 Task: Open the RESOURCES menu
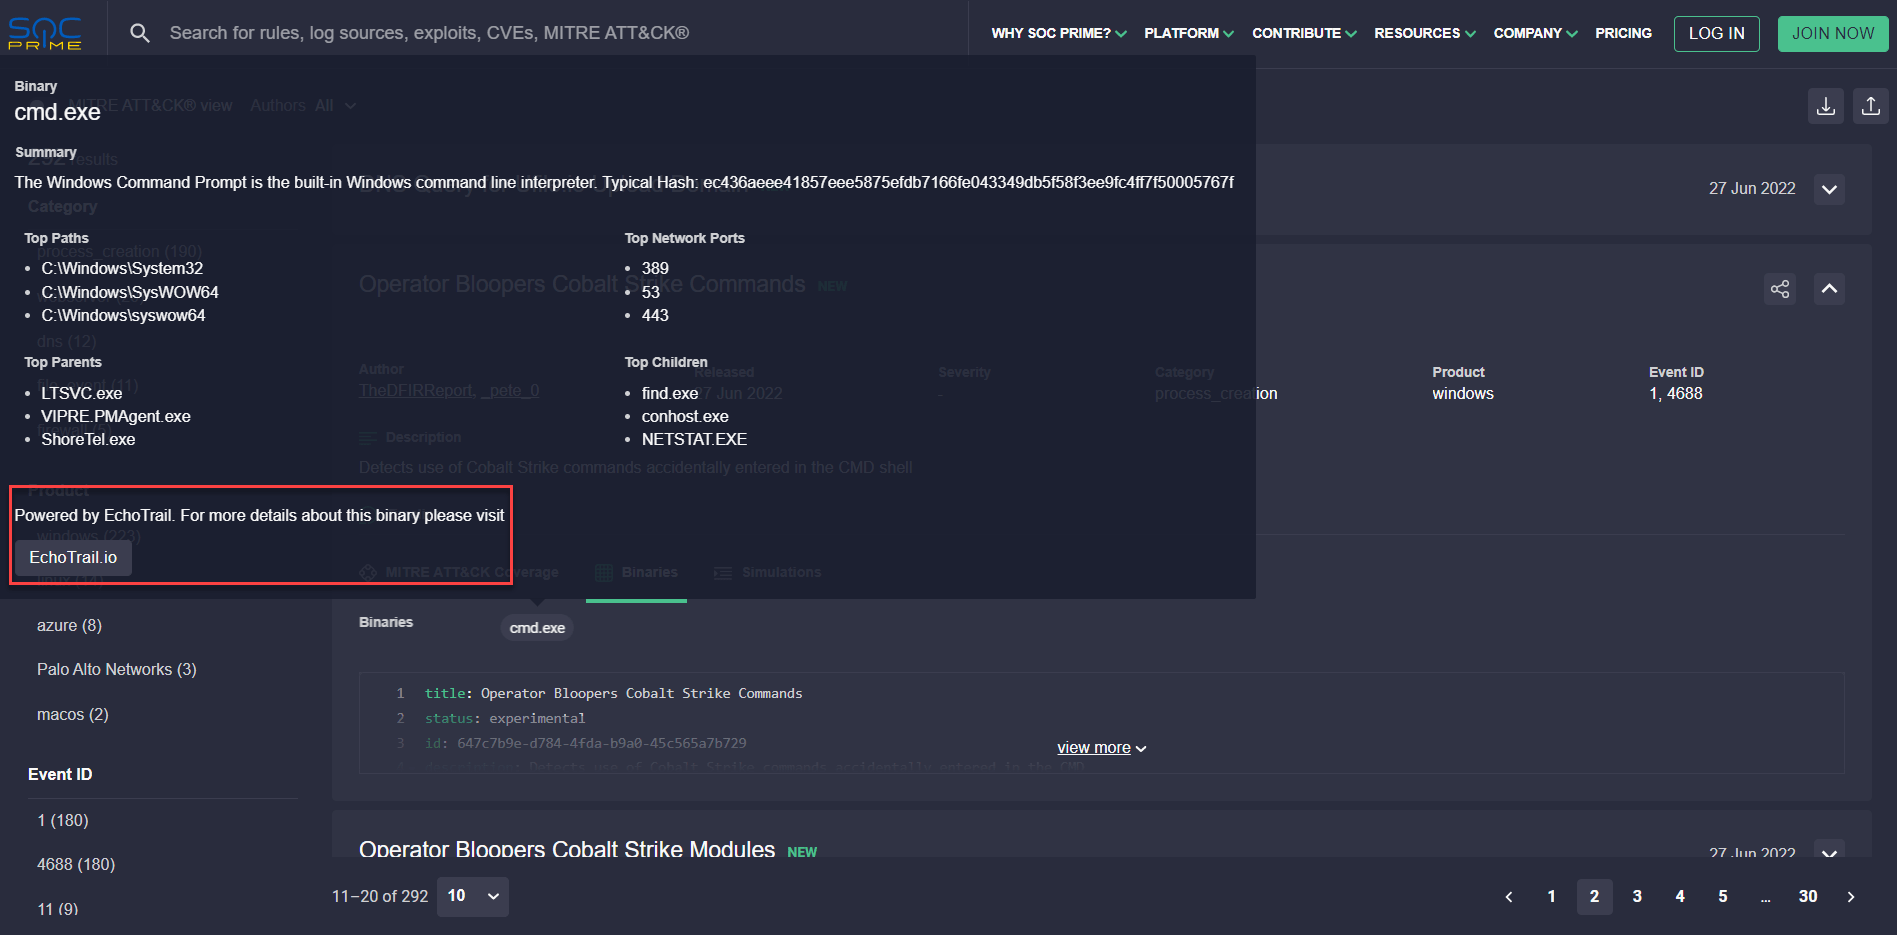point(1425,33)
